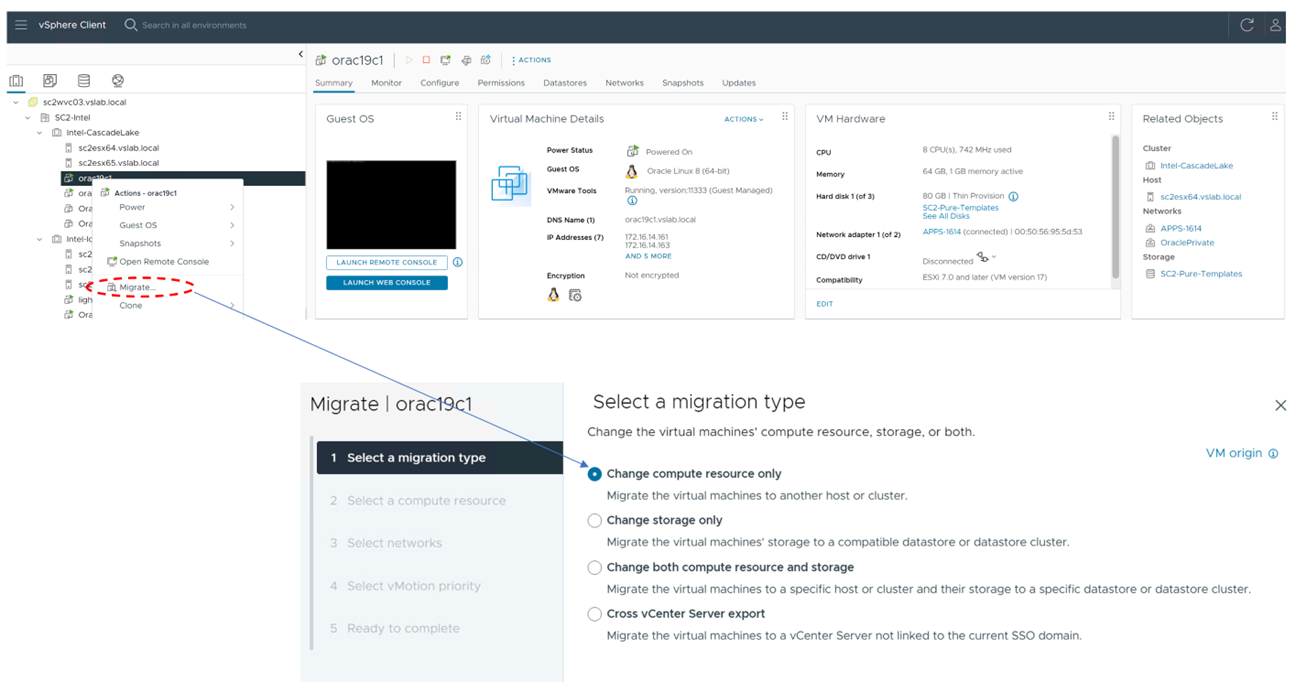The height and width of the screenshot is (682, 1296).
Task: Select Change both compute resource and storage
Action: (595, 567)
